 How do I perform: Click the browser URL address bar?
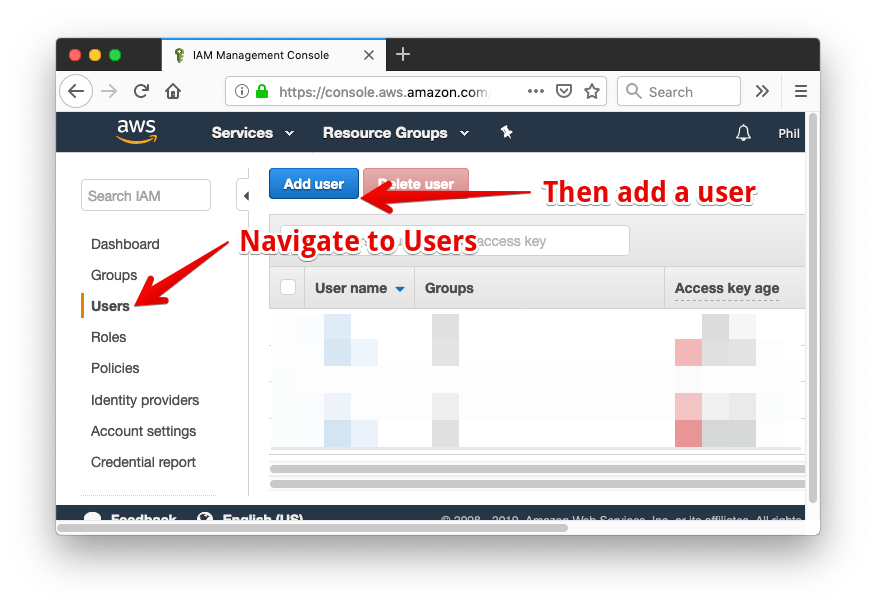click(416, 91)
